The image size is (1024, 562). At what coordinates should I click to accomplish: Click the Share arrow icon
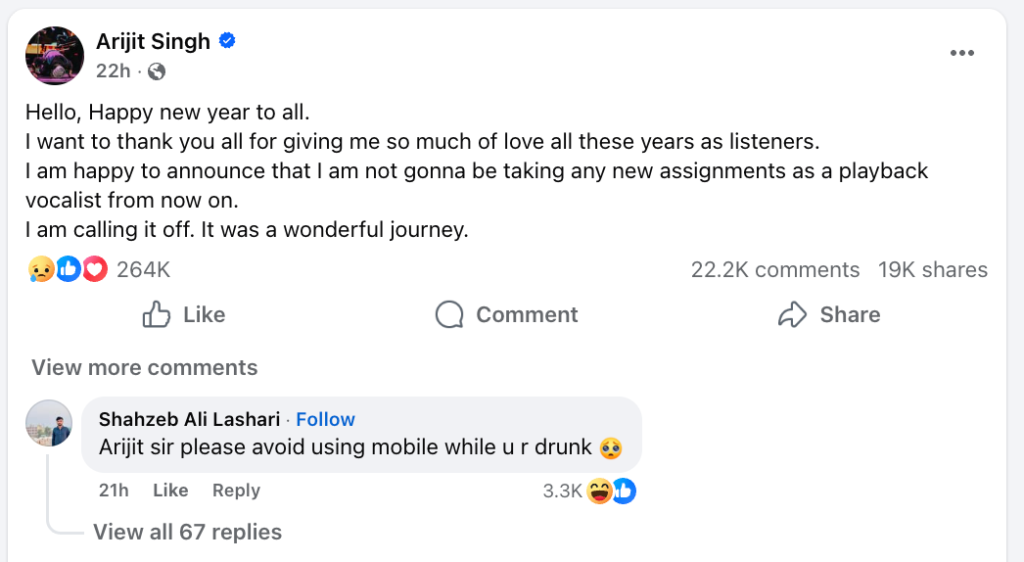pos(792,314)
